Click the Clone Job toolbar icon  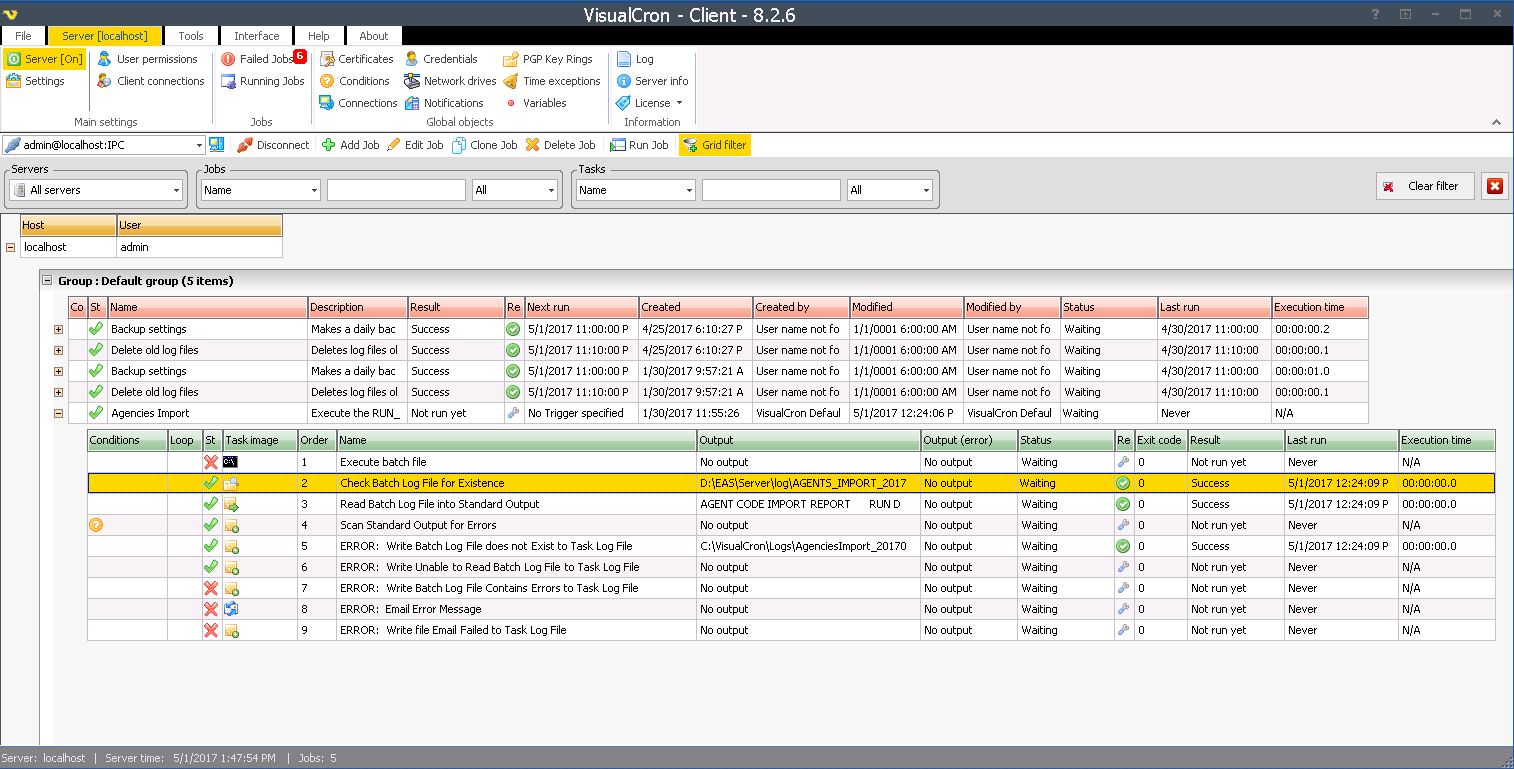(459, 145)
